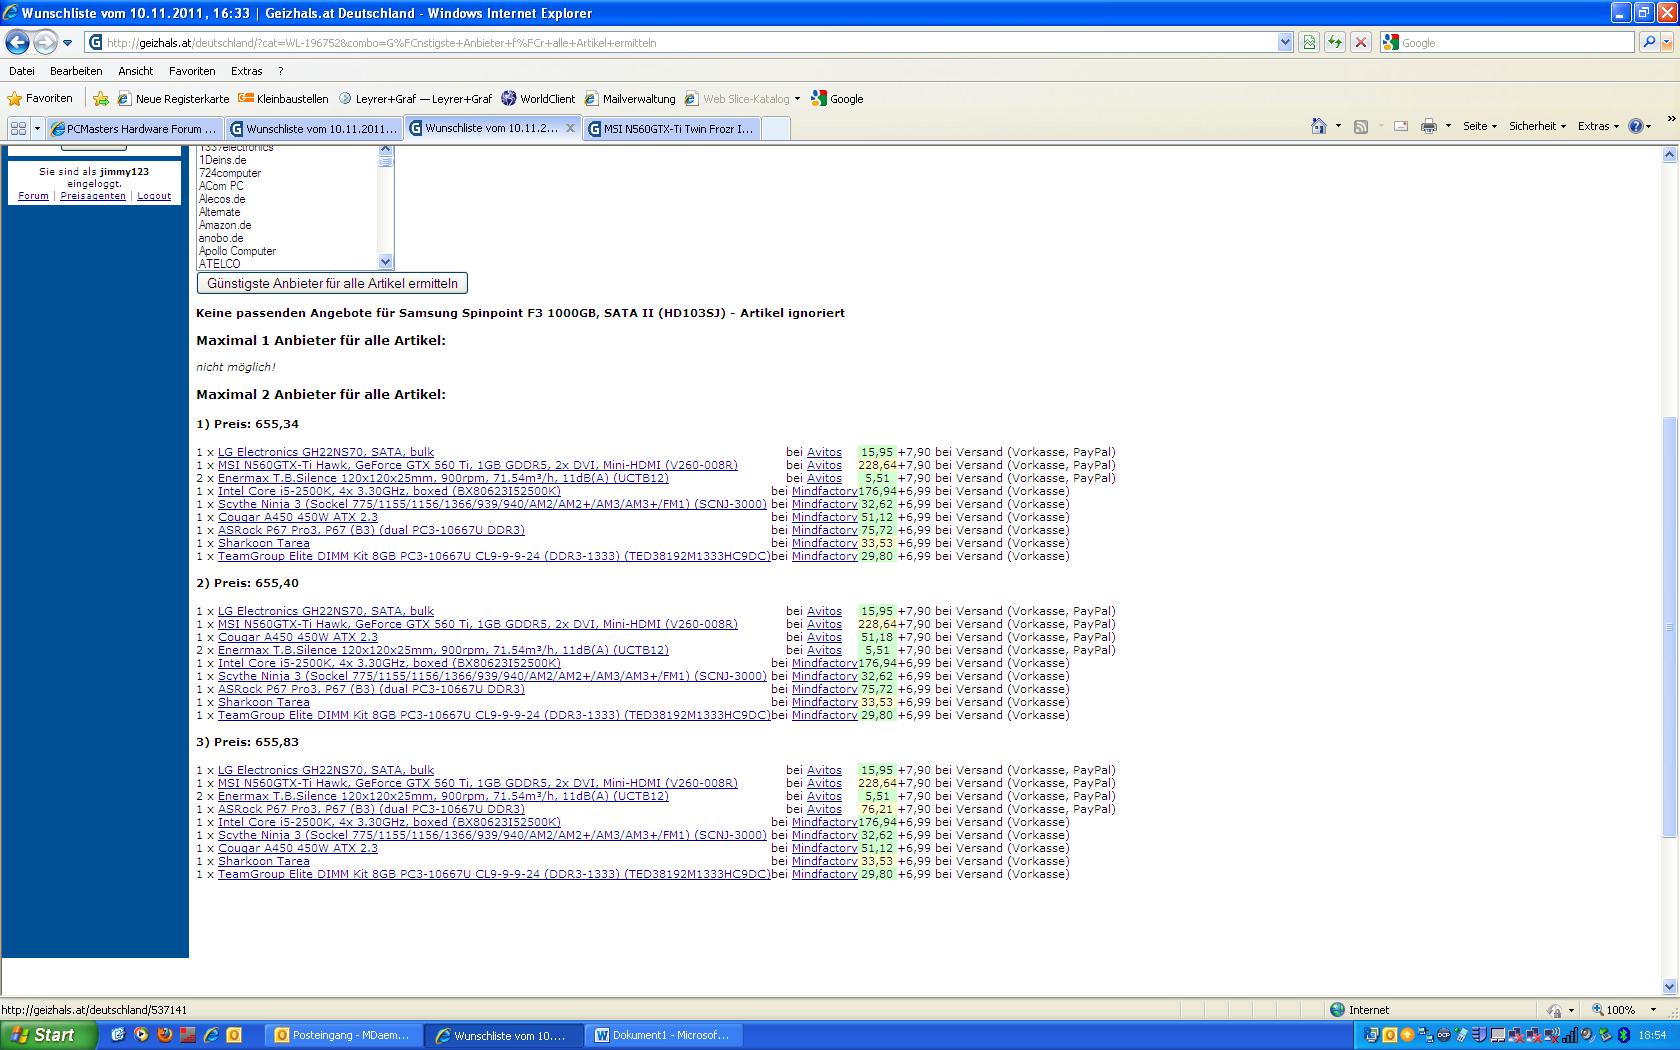Click the Windows Start button

tap(48, 1035)
